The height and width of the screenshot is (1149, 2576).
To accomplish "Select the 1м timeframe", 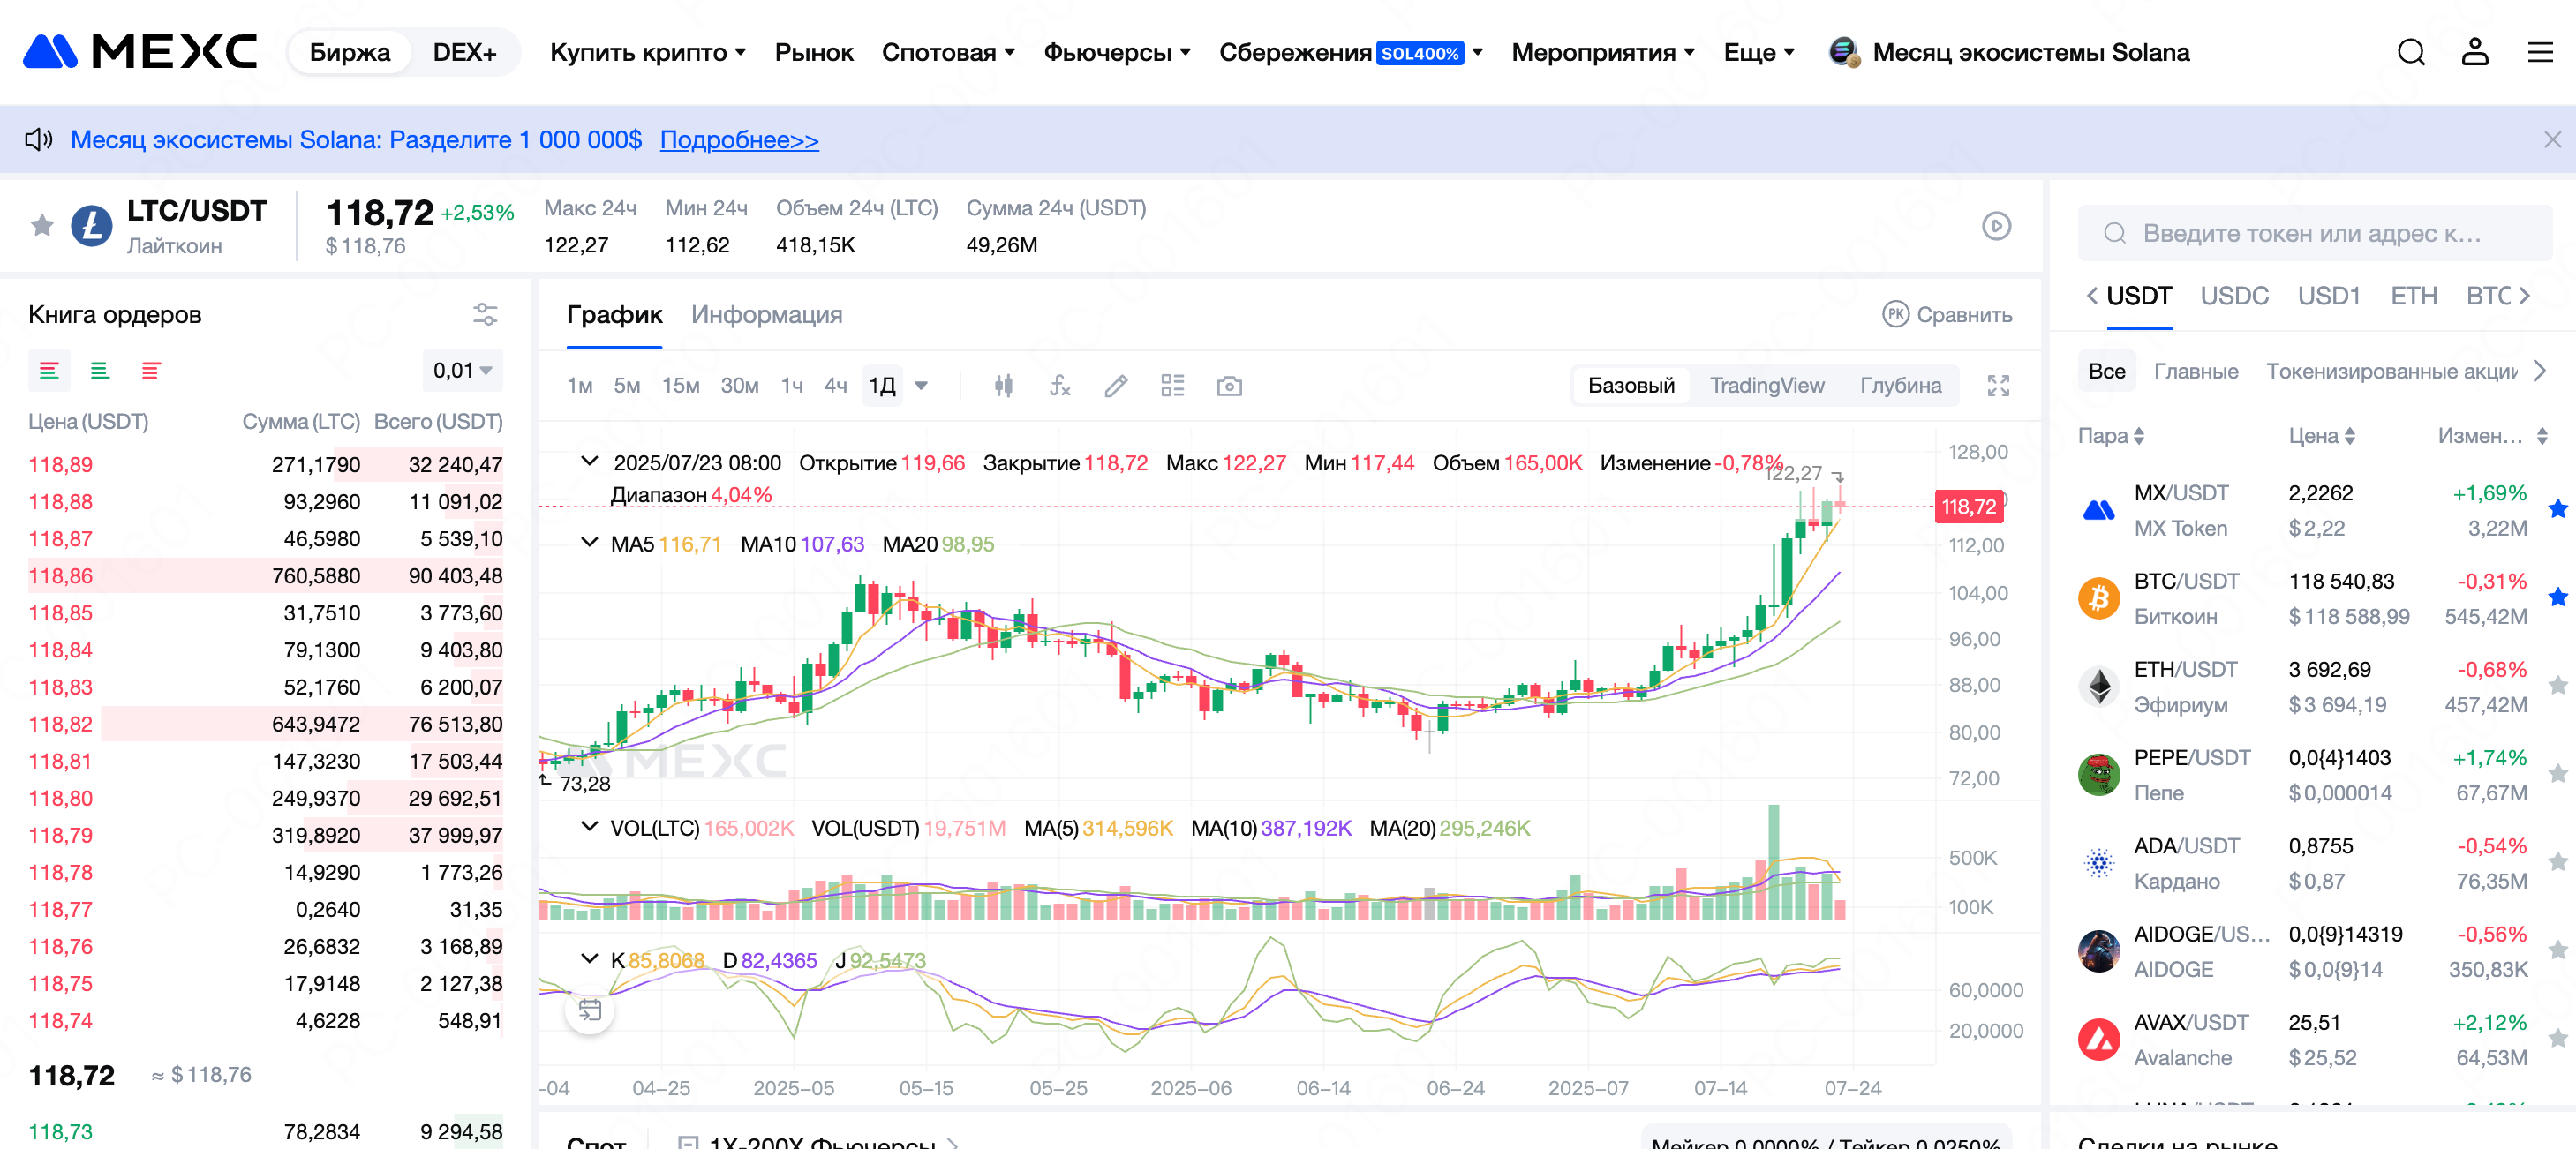I will [580, 386].
